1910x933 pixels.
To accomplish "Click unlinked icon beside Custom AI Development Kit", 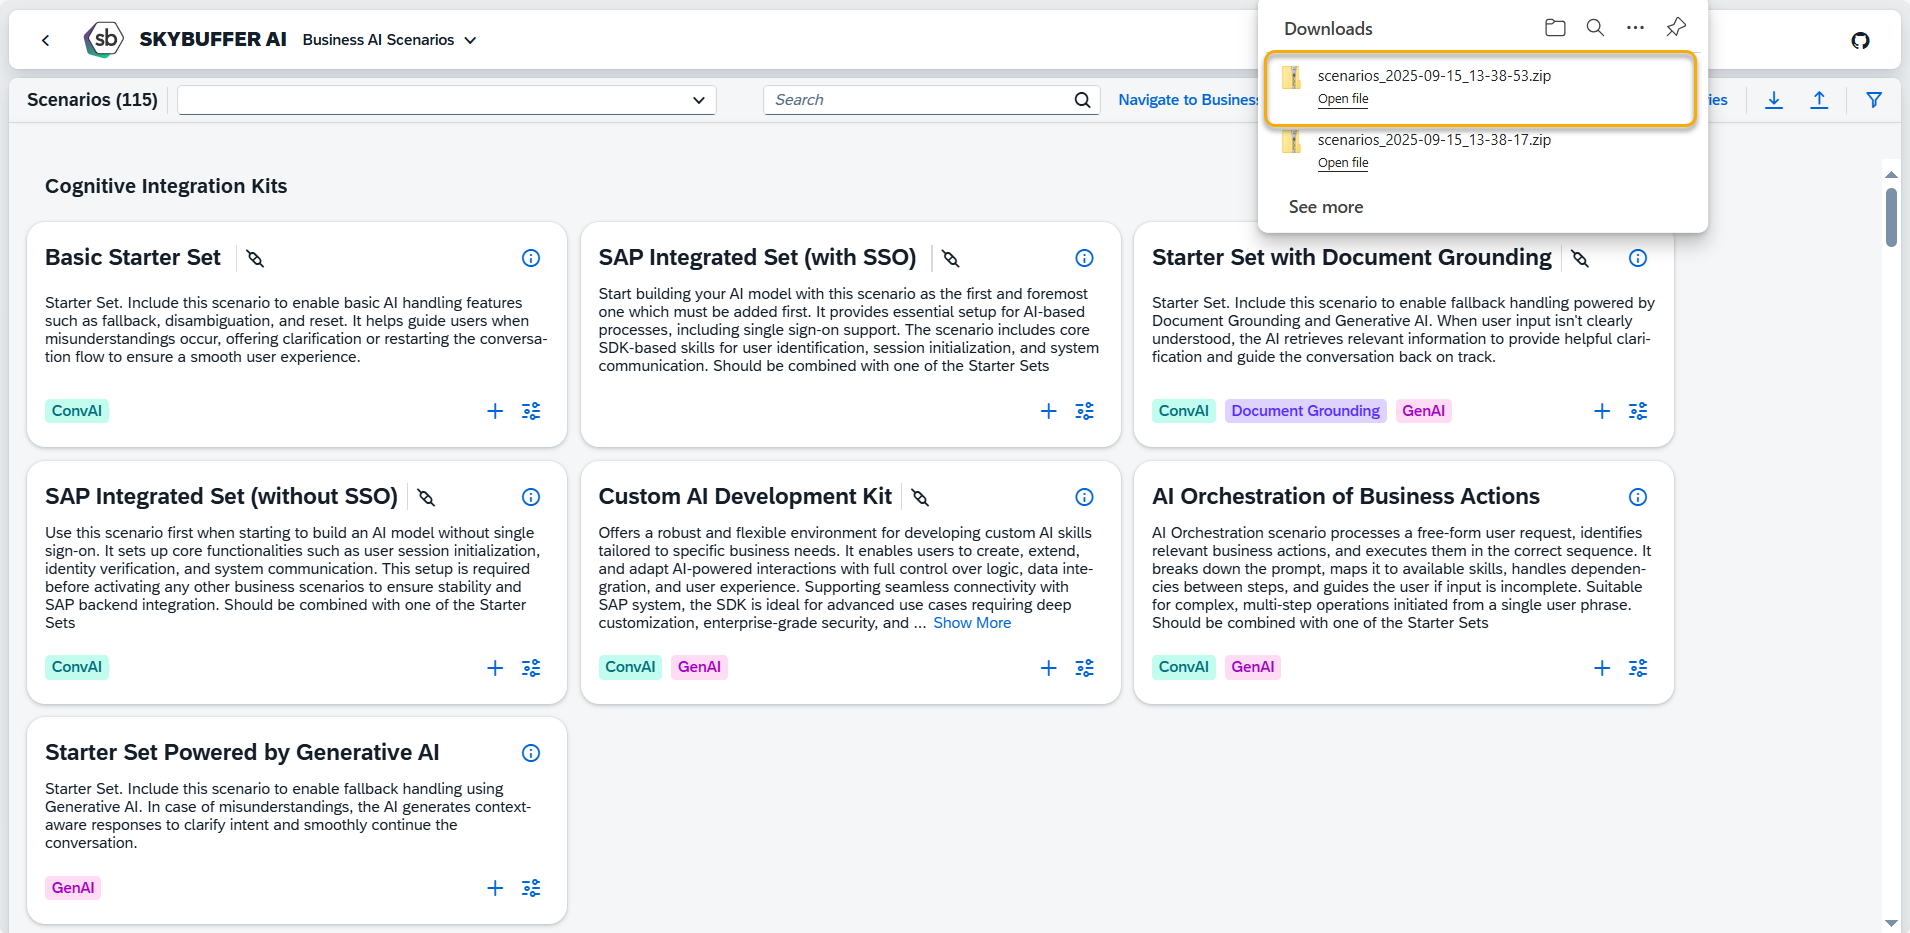I will point(921,497).
